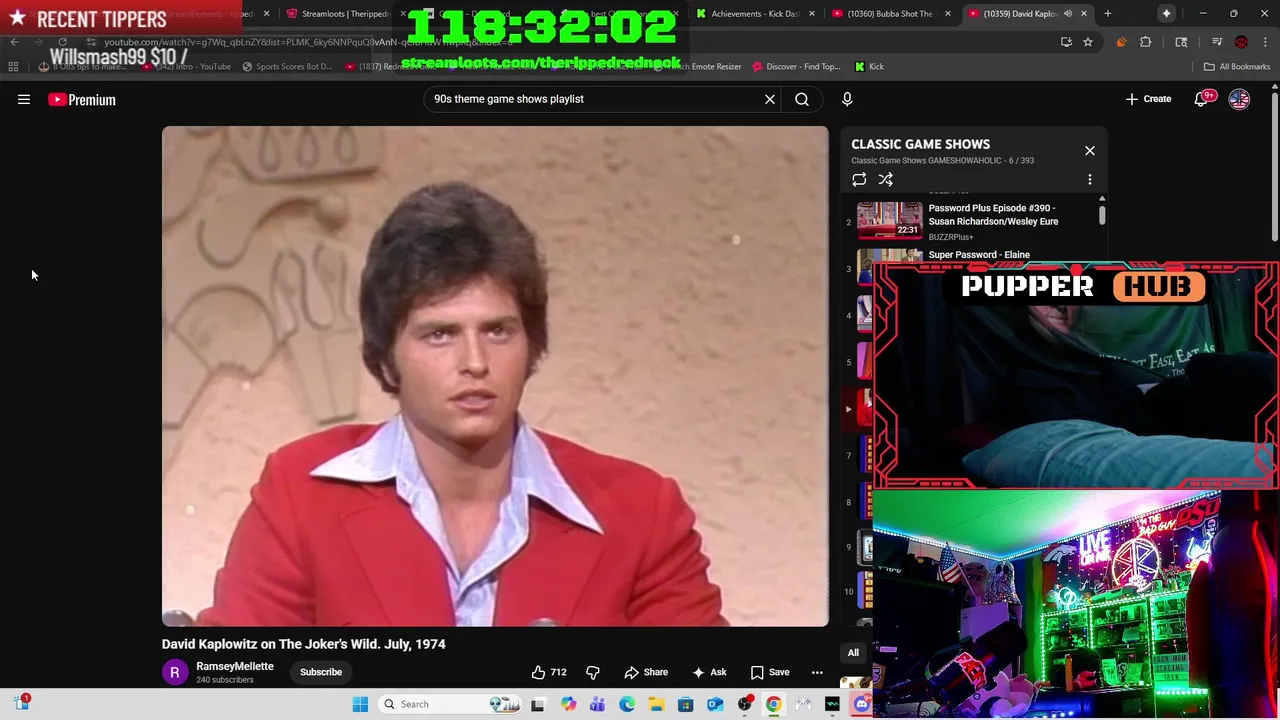The image size is (1280, 720).
Task: Like the David Kaplowitz video
Action: [x=548, y=672]
